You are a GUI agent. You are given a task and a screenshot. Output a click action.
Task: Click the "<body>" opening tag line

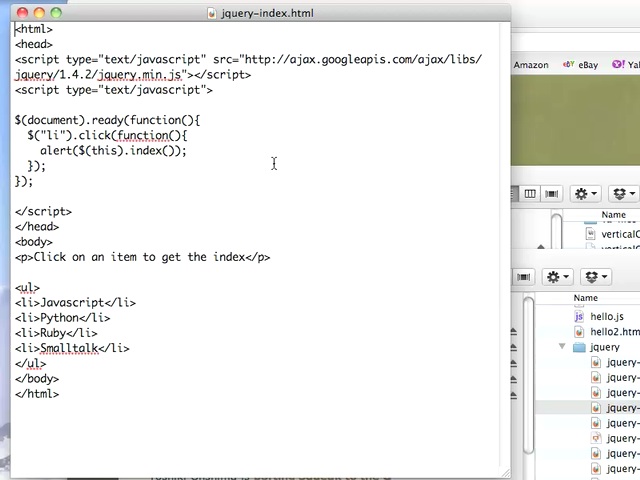pyautogui.click(x=33, y=242)
